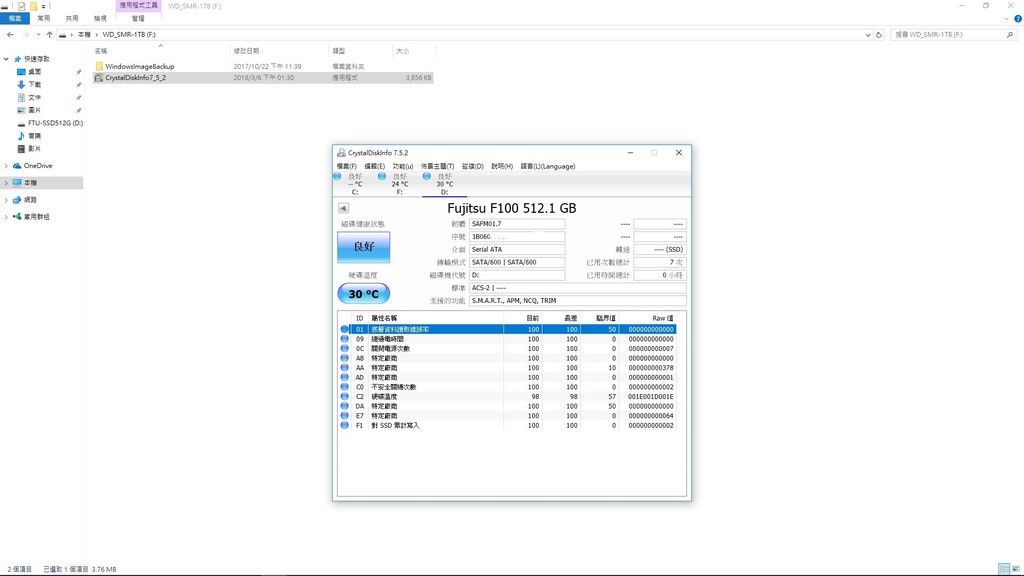This screenshot has height=576, width=1024.
Task: Click the Properties icon in quick access toolbar
Action: click(22, 6)
